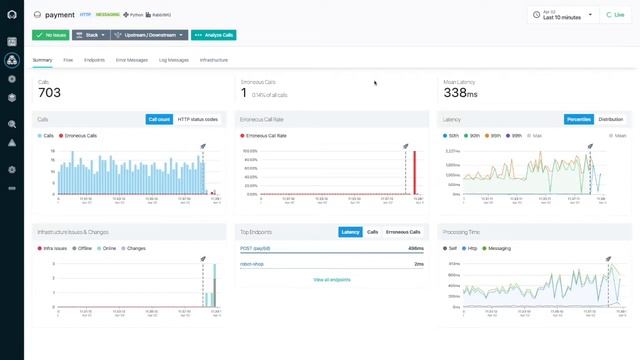
Task: Toggle Online legend entry
Action: pos(107,248)
